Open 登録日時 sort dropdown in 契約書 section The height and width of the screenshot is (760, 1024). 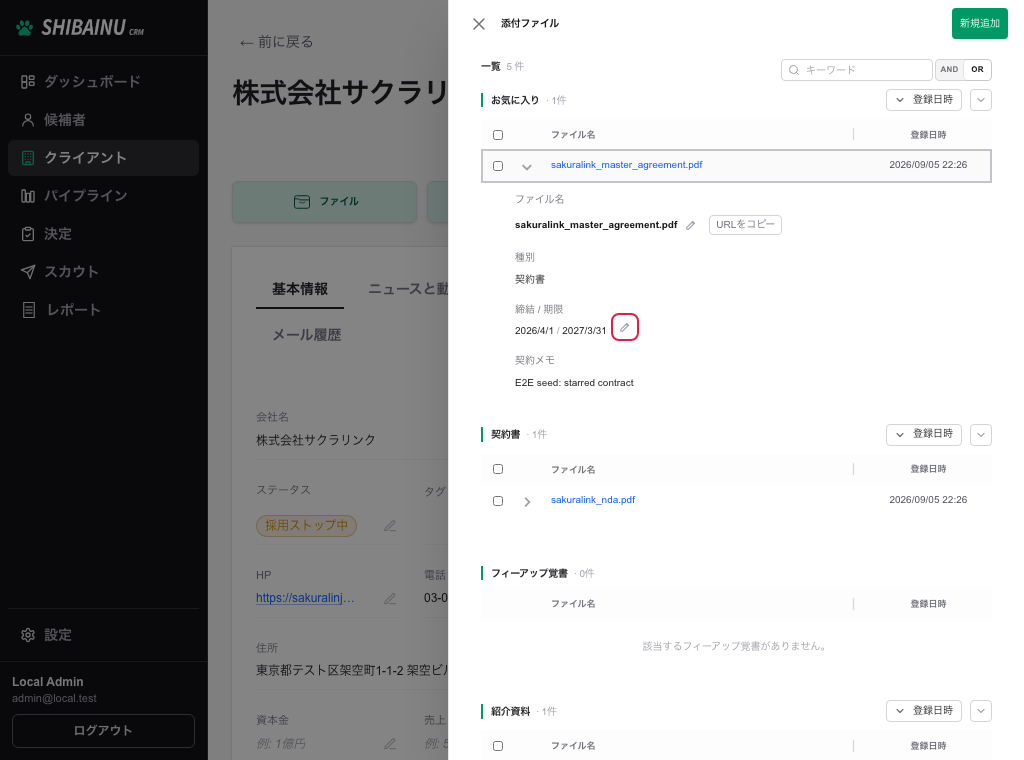coord(923,435)
